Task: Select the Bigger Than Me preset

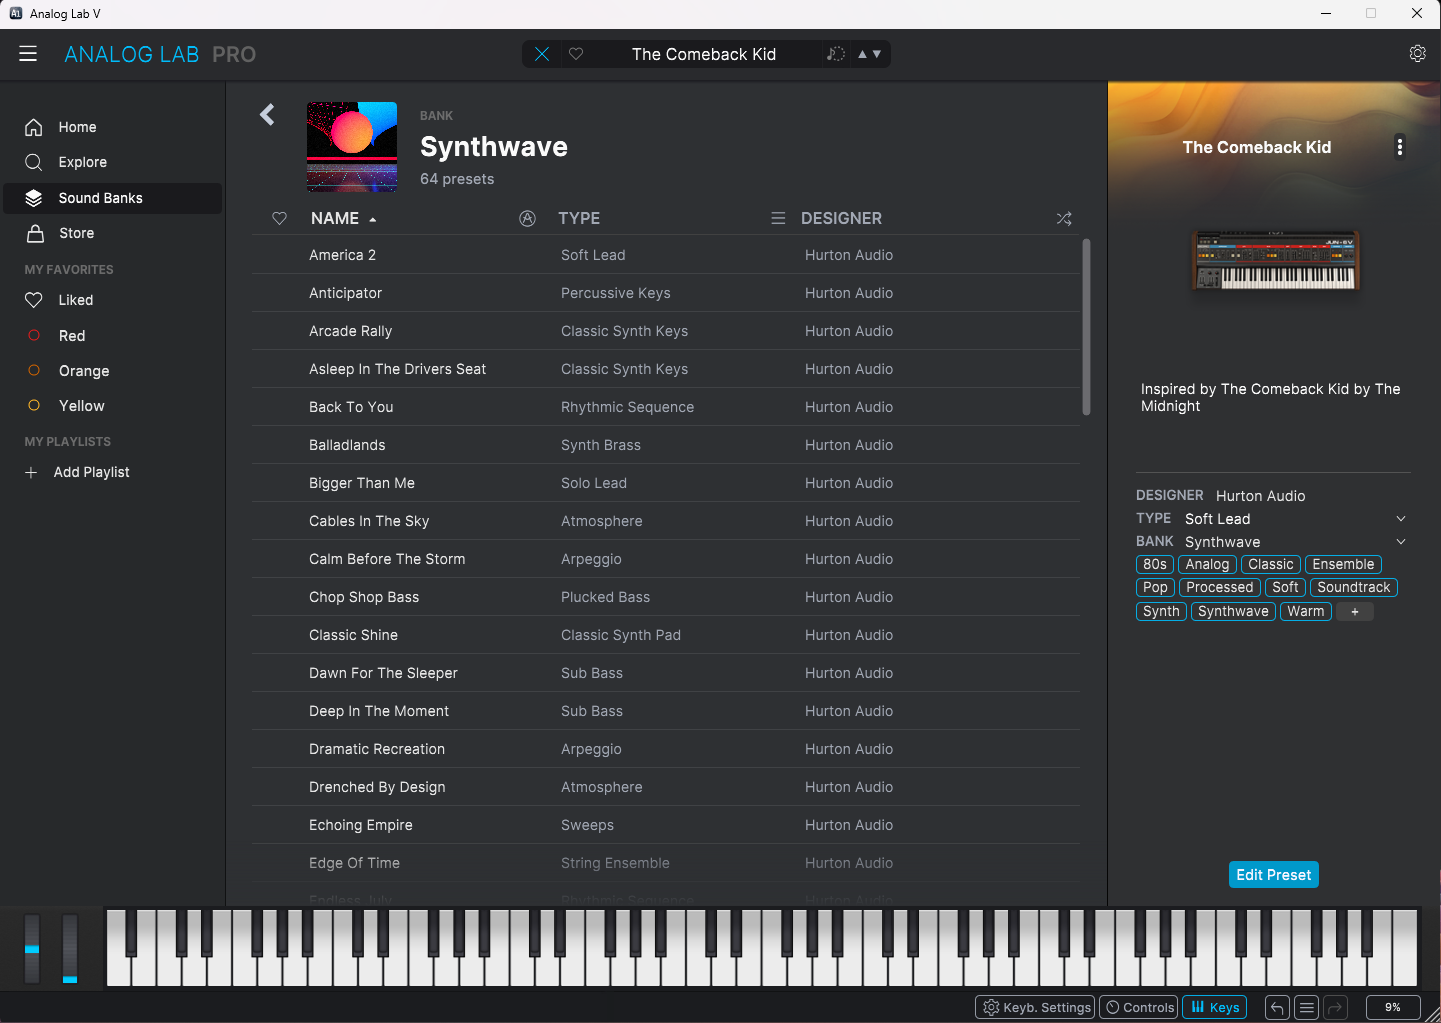Action: click(x=666, y=483)
